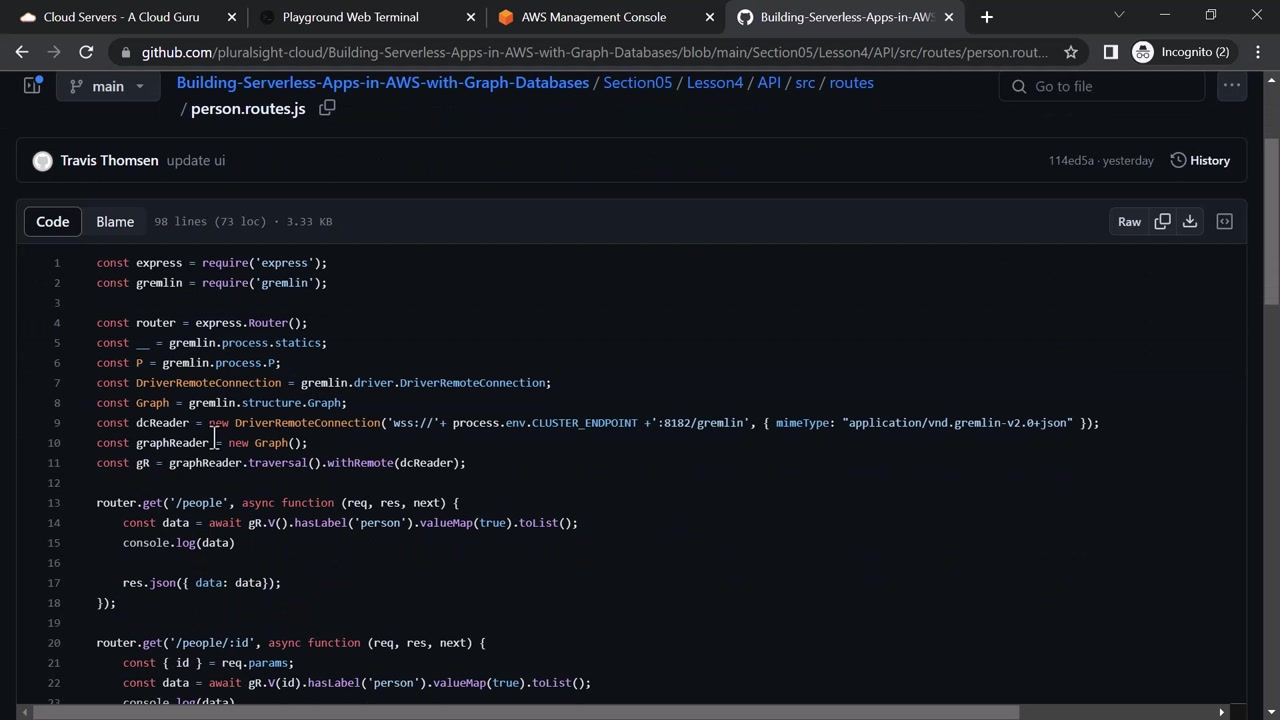This screenshot has height=720, width=1280.
Task: Click the Raw button
Action: 1129,221
